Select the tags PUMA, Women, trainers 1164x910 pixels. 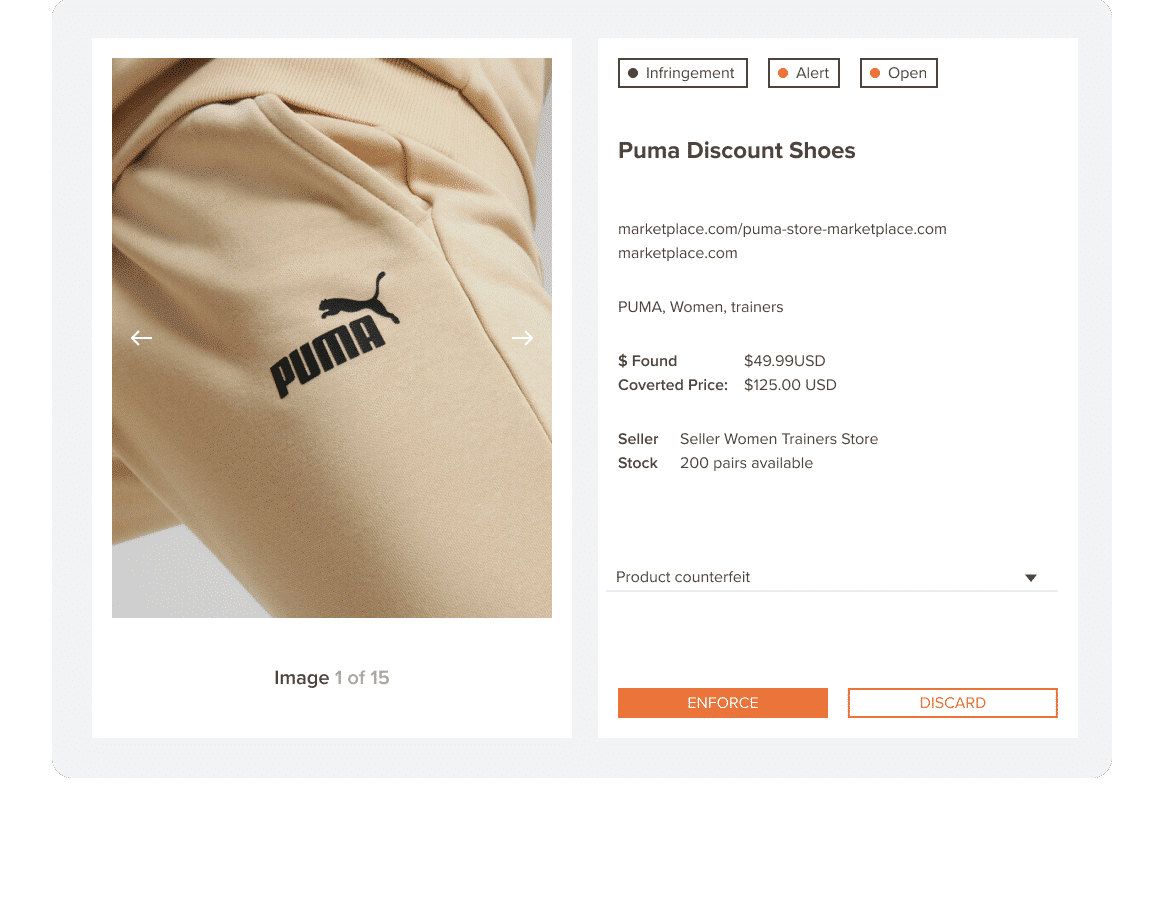tap(700, 307)
